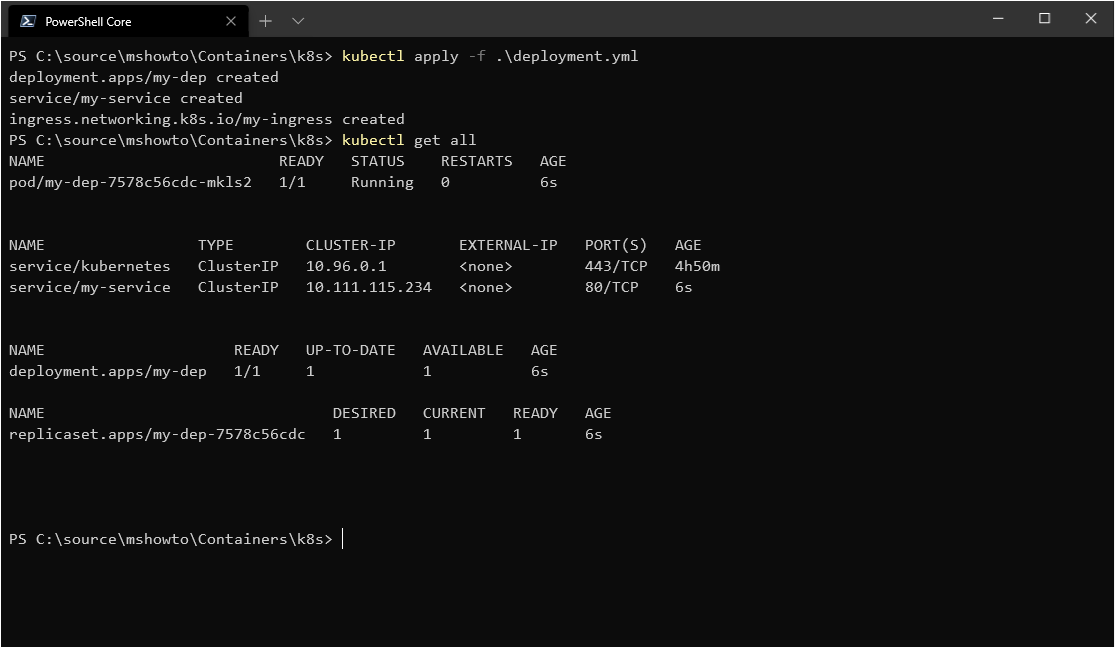Click the CLUSTER-IP column header
Image resolution: width=1115 pixels, height=648 pixels.
[x=351, y=245]
